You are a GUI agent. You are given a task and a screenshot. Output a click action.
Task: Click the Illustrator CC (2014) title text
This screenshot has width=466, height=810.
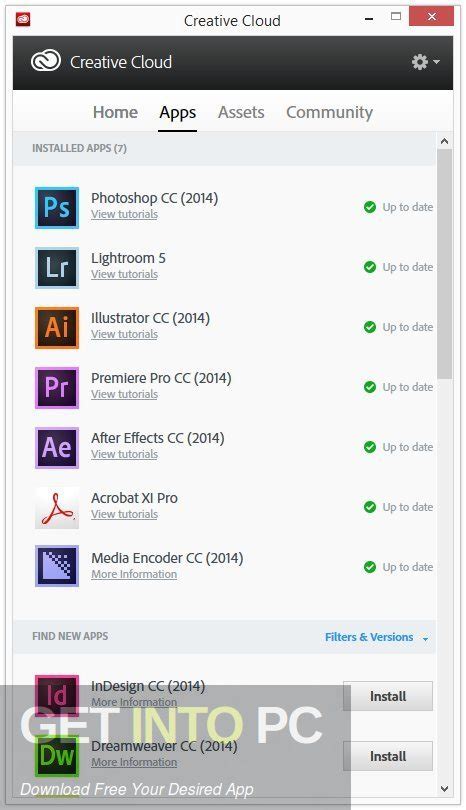point(150,318)
